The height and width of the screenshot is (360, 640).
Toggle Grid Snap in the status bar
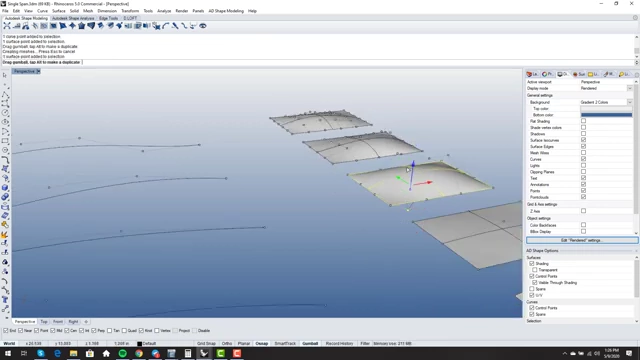pyautogui.click(x=206, y=344)
